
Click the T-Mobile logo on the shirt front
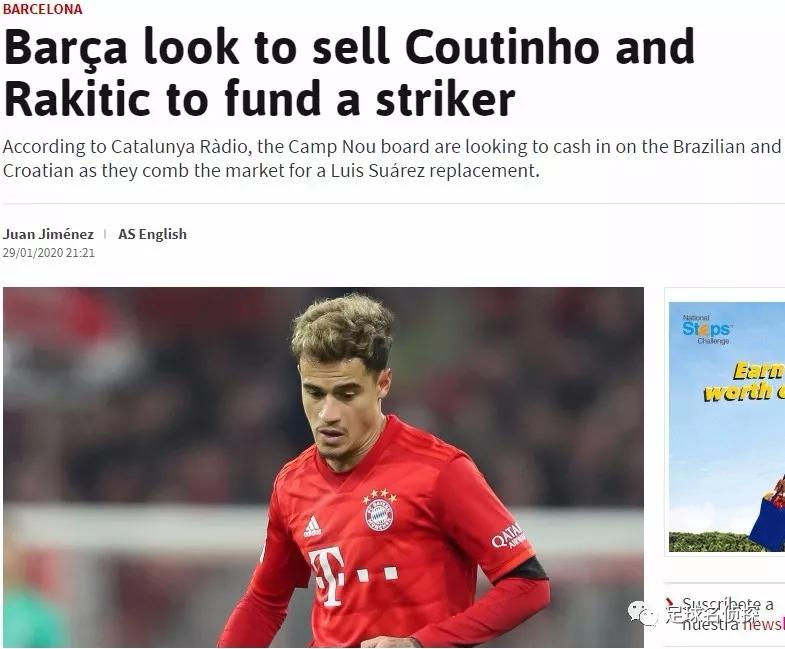(x=352, y=576)
